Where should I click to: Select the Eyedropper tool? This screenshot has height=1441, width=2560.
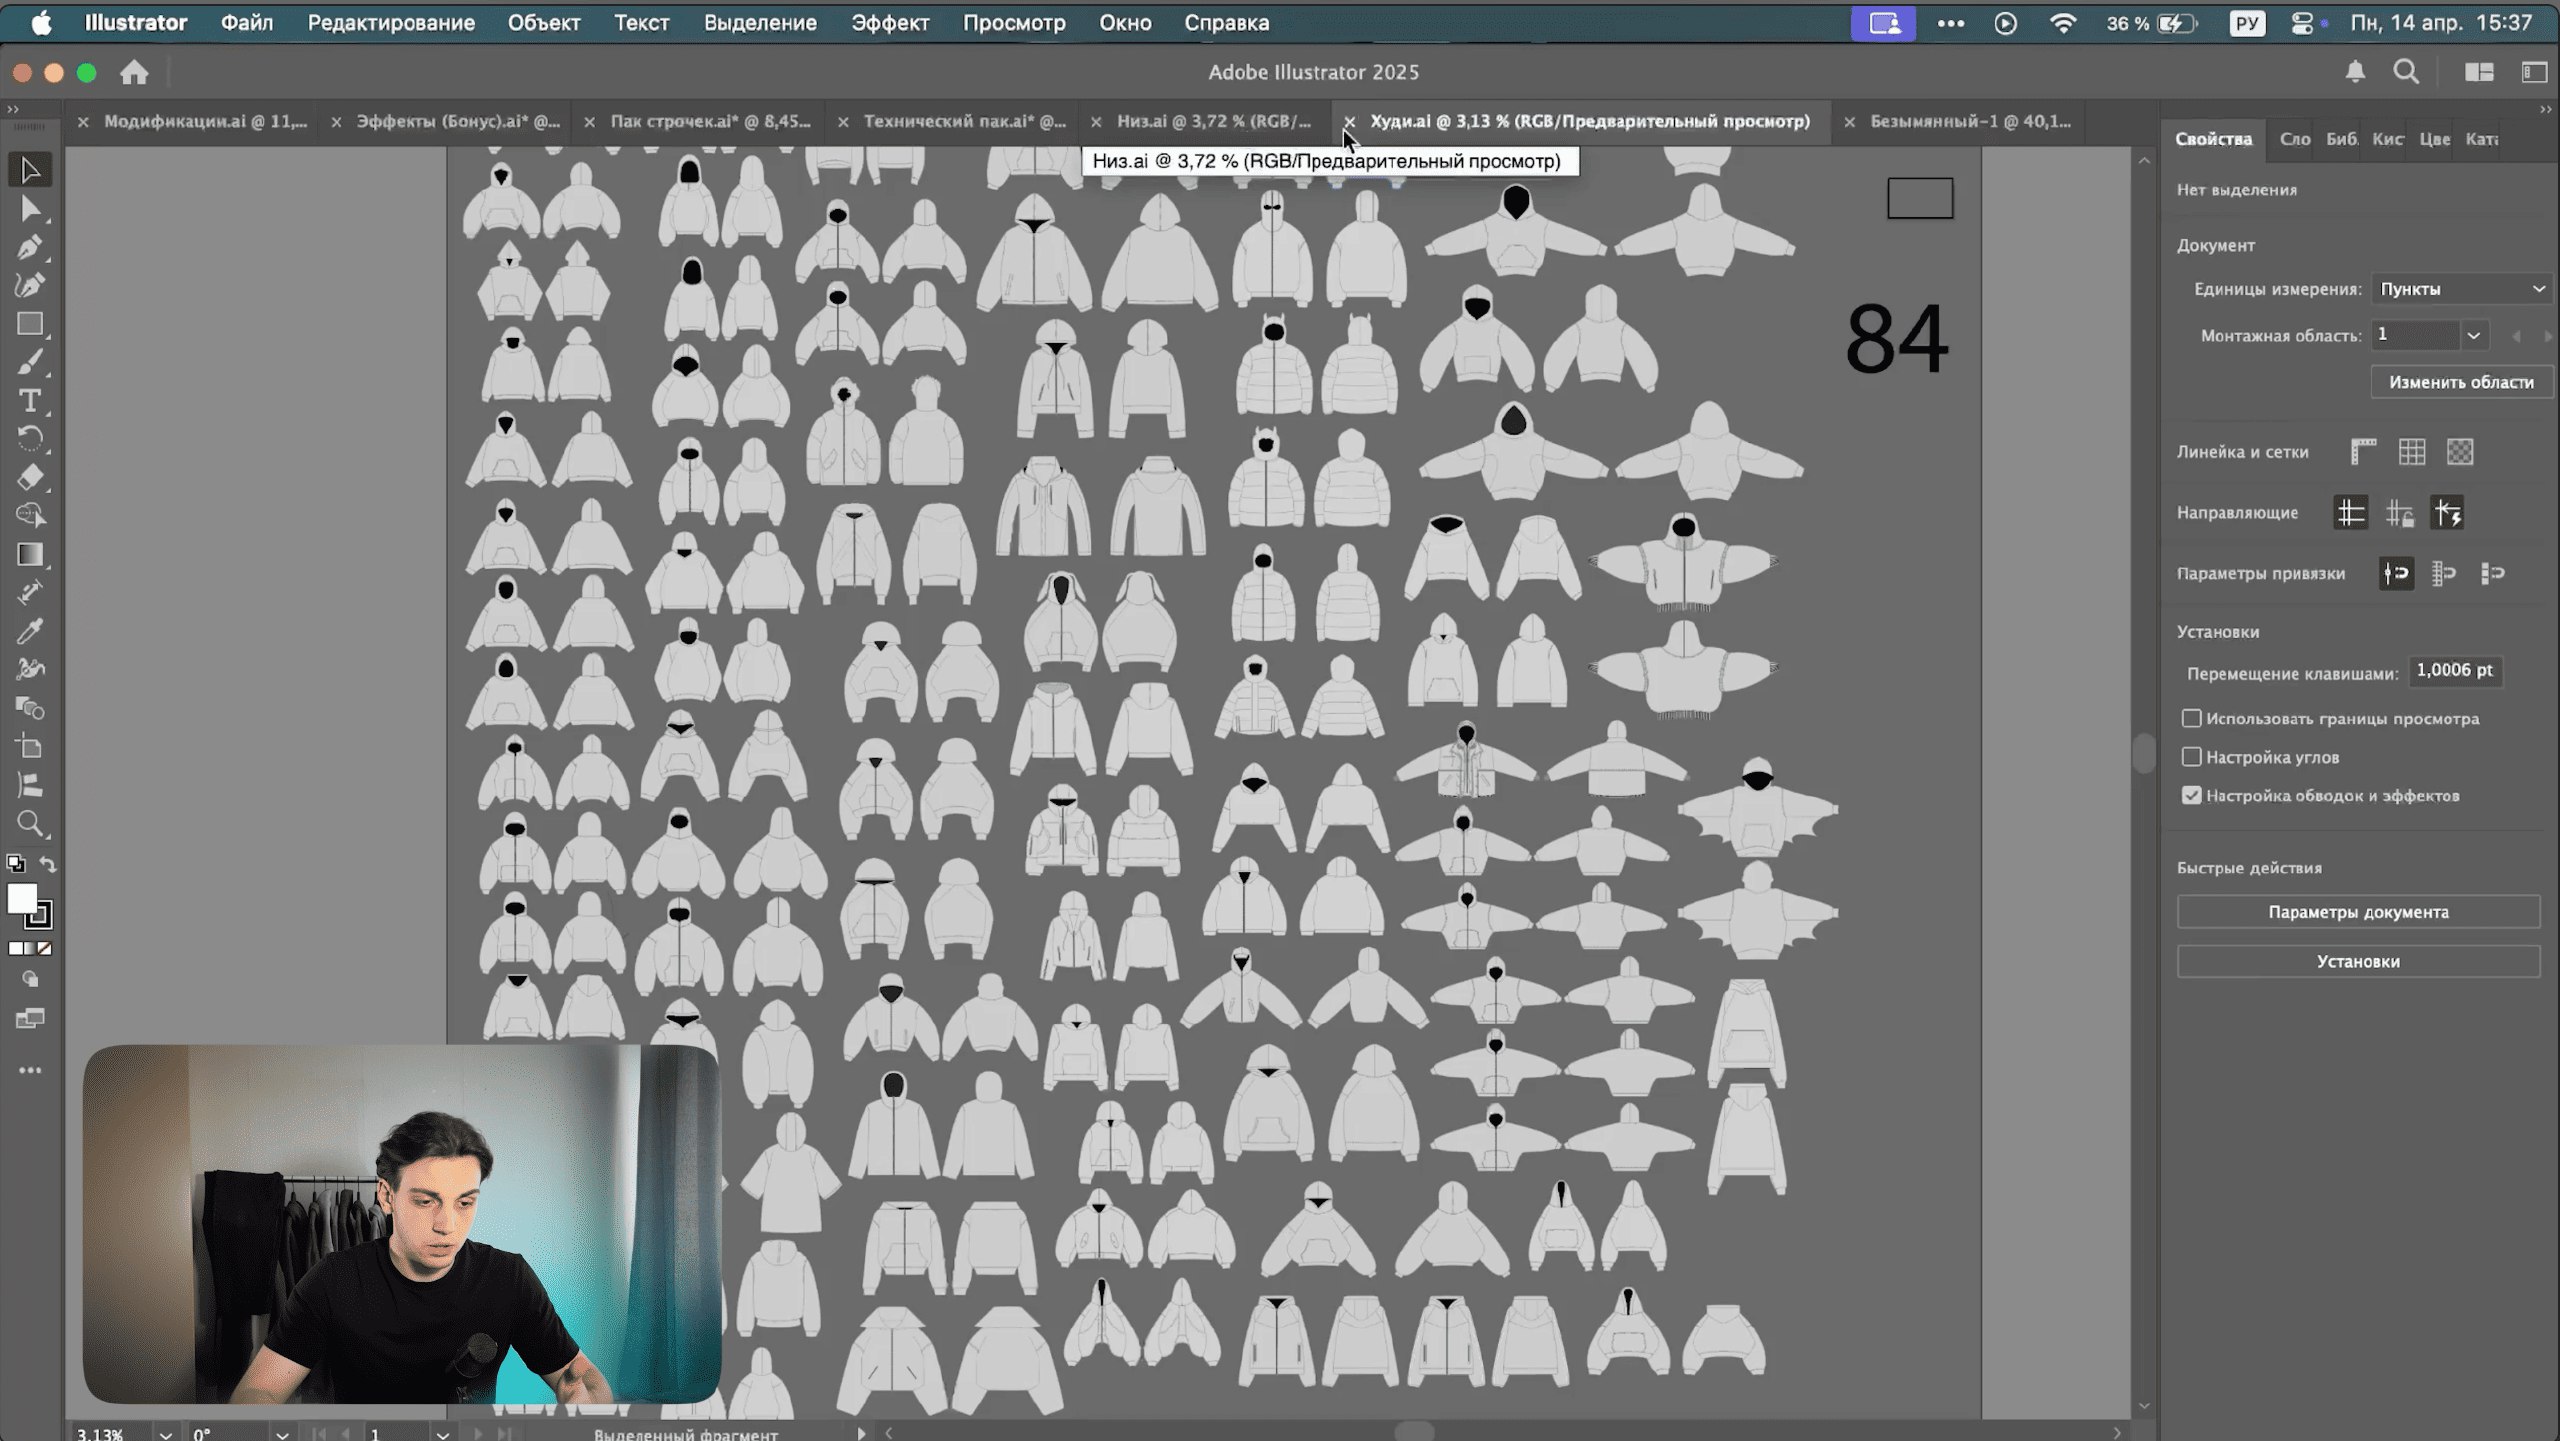click(x=29, y=631)
